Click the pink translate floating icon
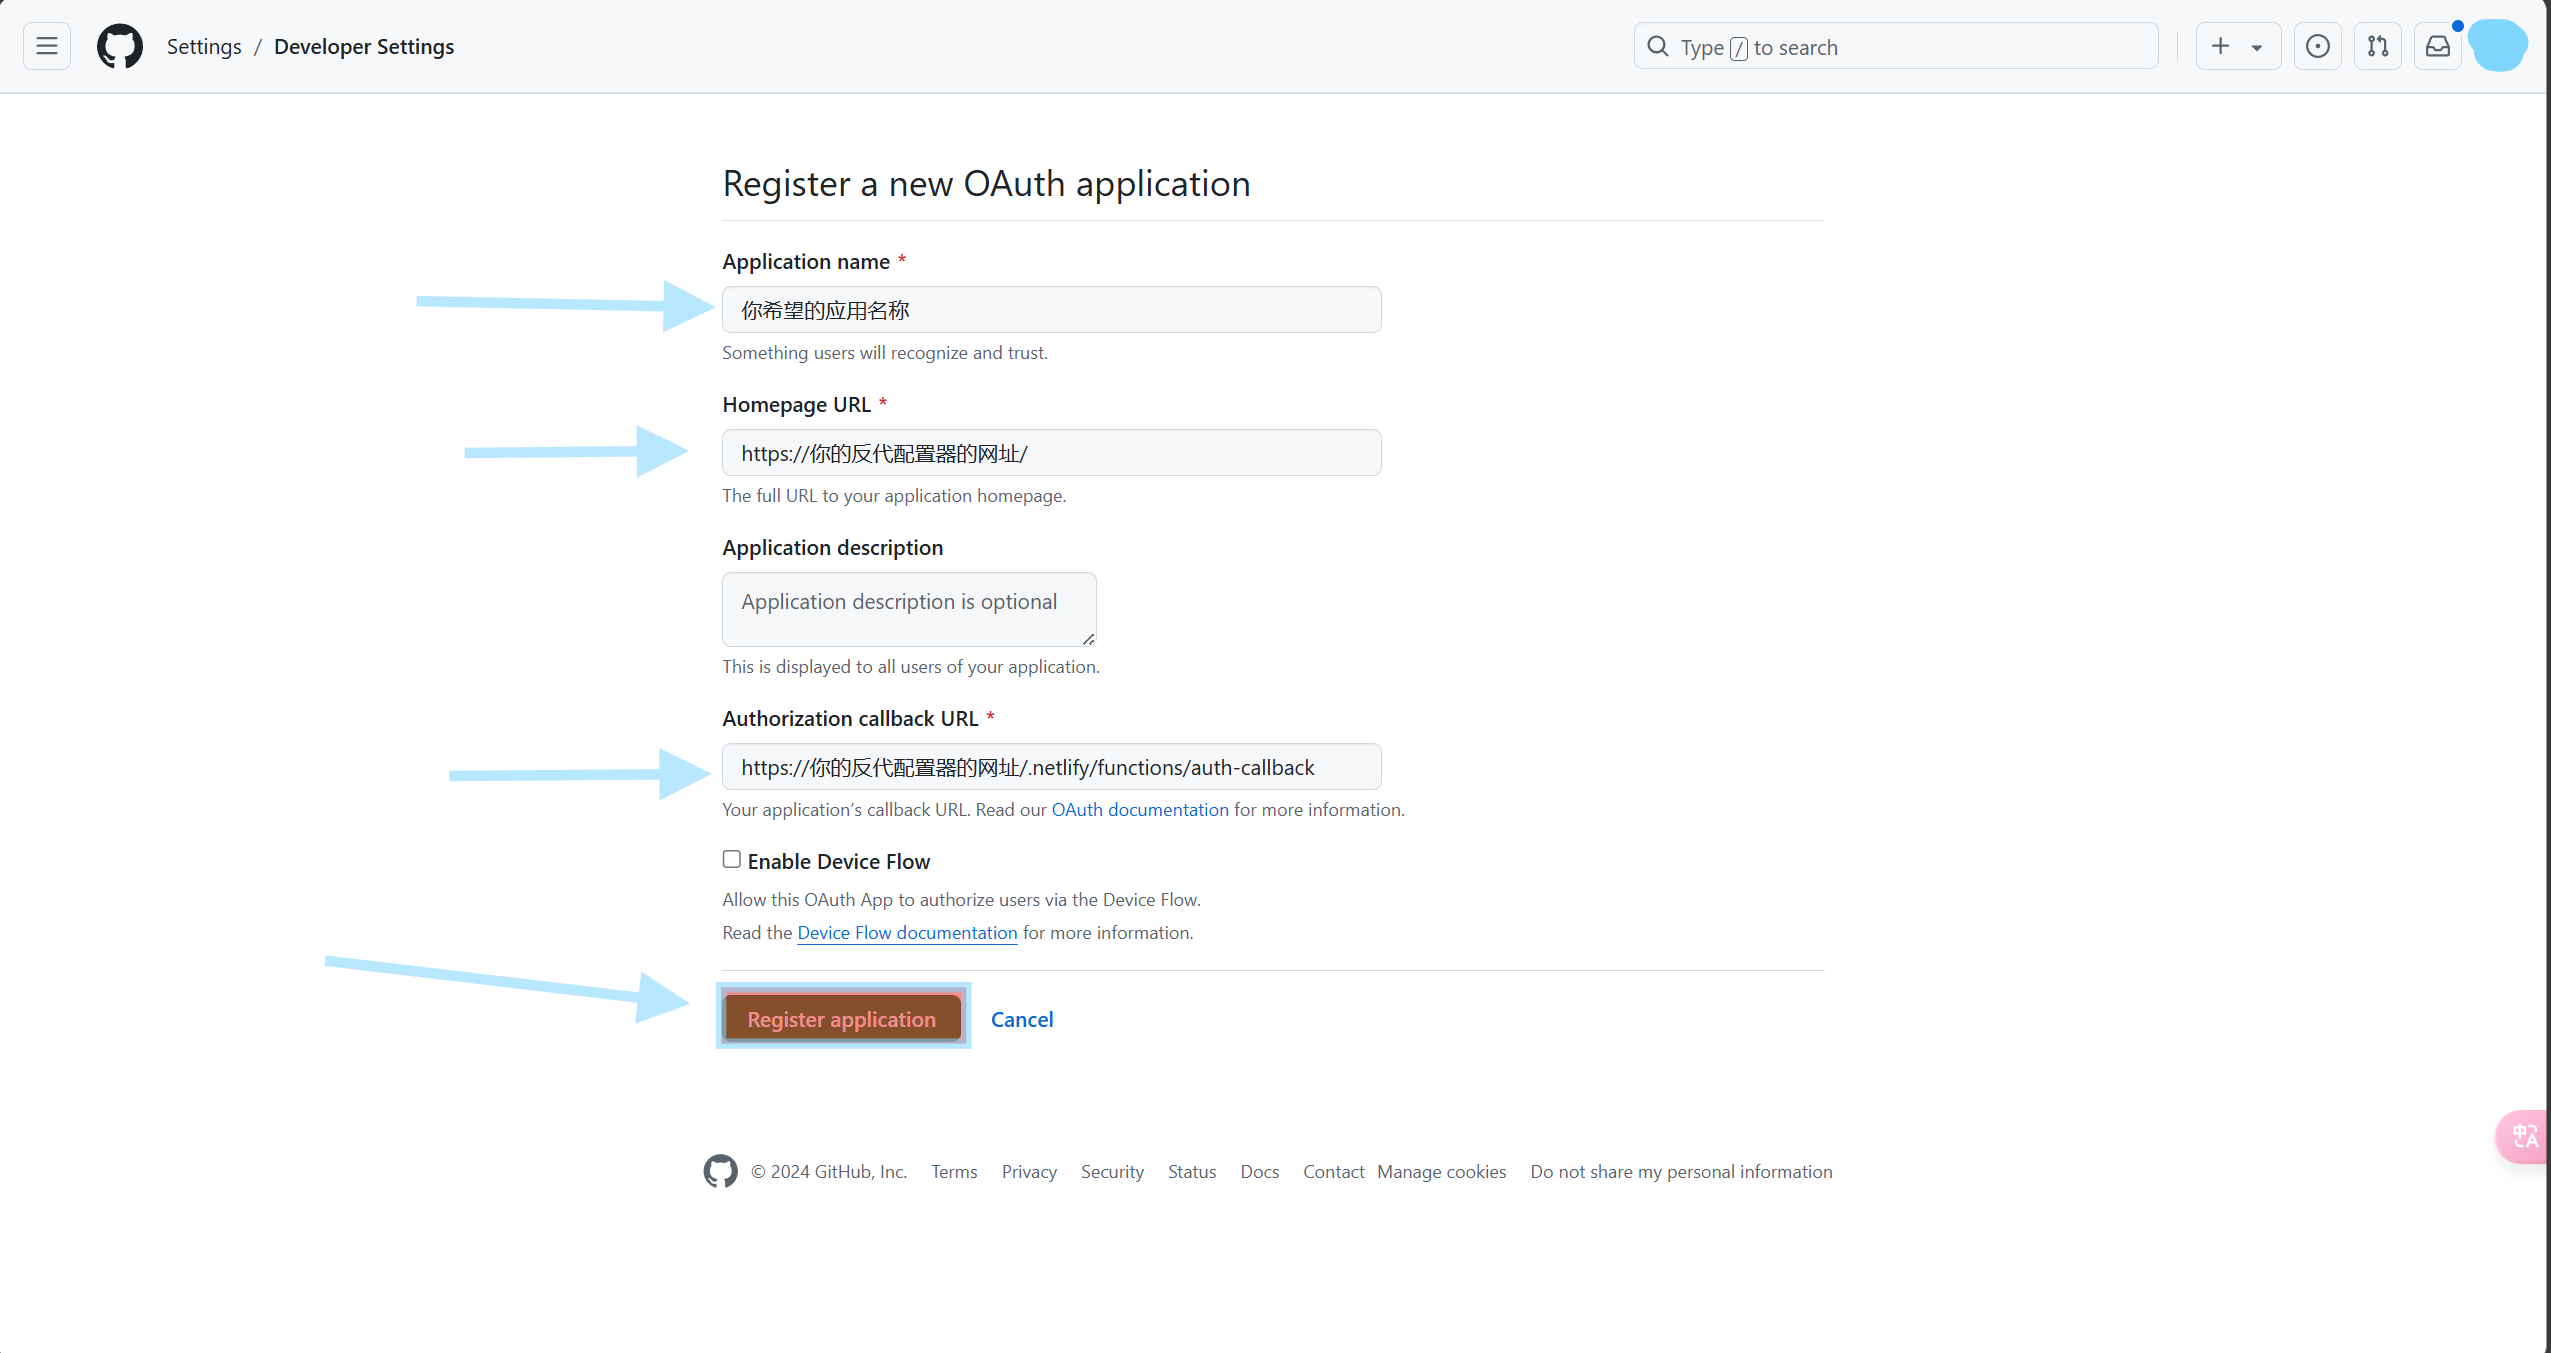 (2523, 1136)
